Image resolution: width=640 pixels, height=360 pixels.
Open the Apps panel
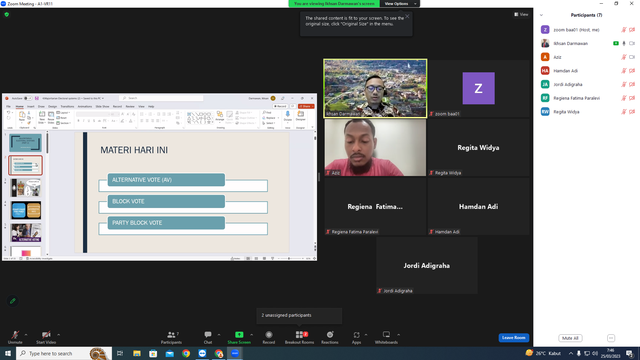click(x=356, y=337)
